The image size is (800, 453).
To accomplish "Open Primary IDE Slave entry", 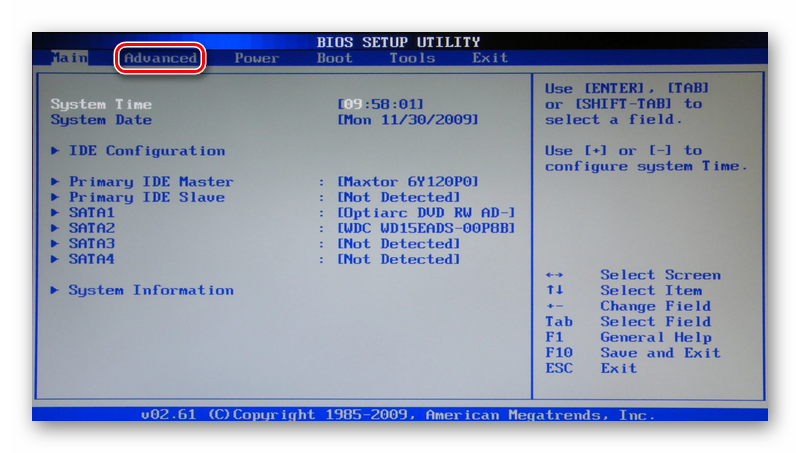I will click(147, 197).
